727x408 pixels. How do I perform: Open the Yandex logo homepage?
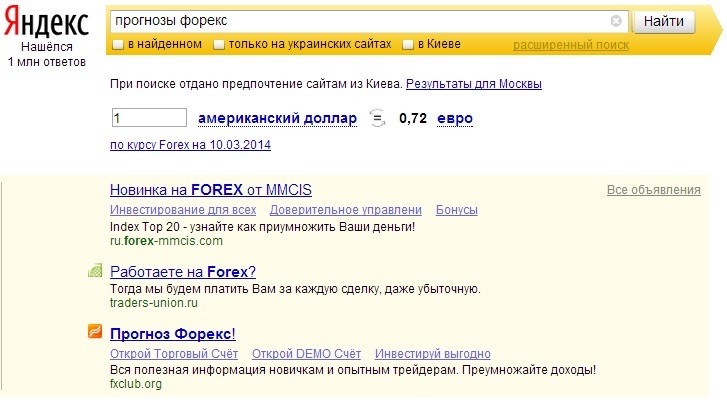tap(46, 22)
